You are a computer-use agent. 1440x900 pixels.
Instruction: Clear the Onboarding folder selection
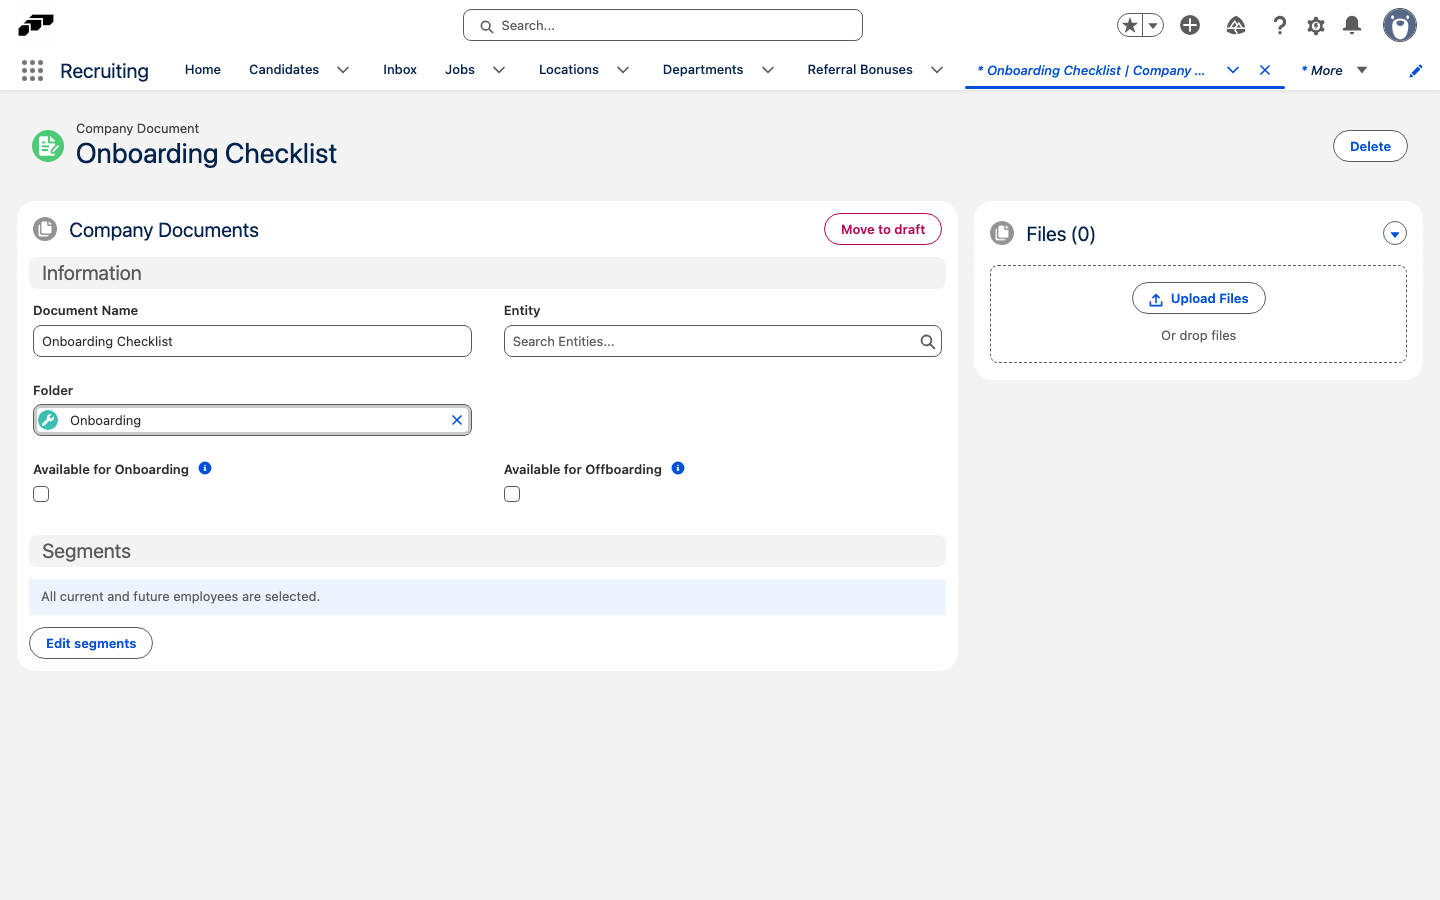457,420
